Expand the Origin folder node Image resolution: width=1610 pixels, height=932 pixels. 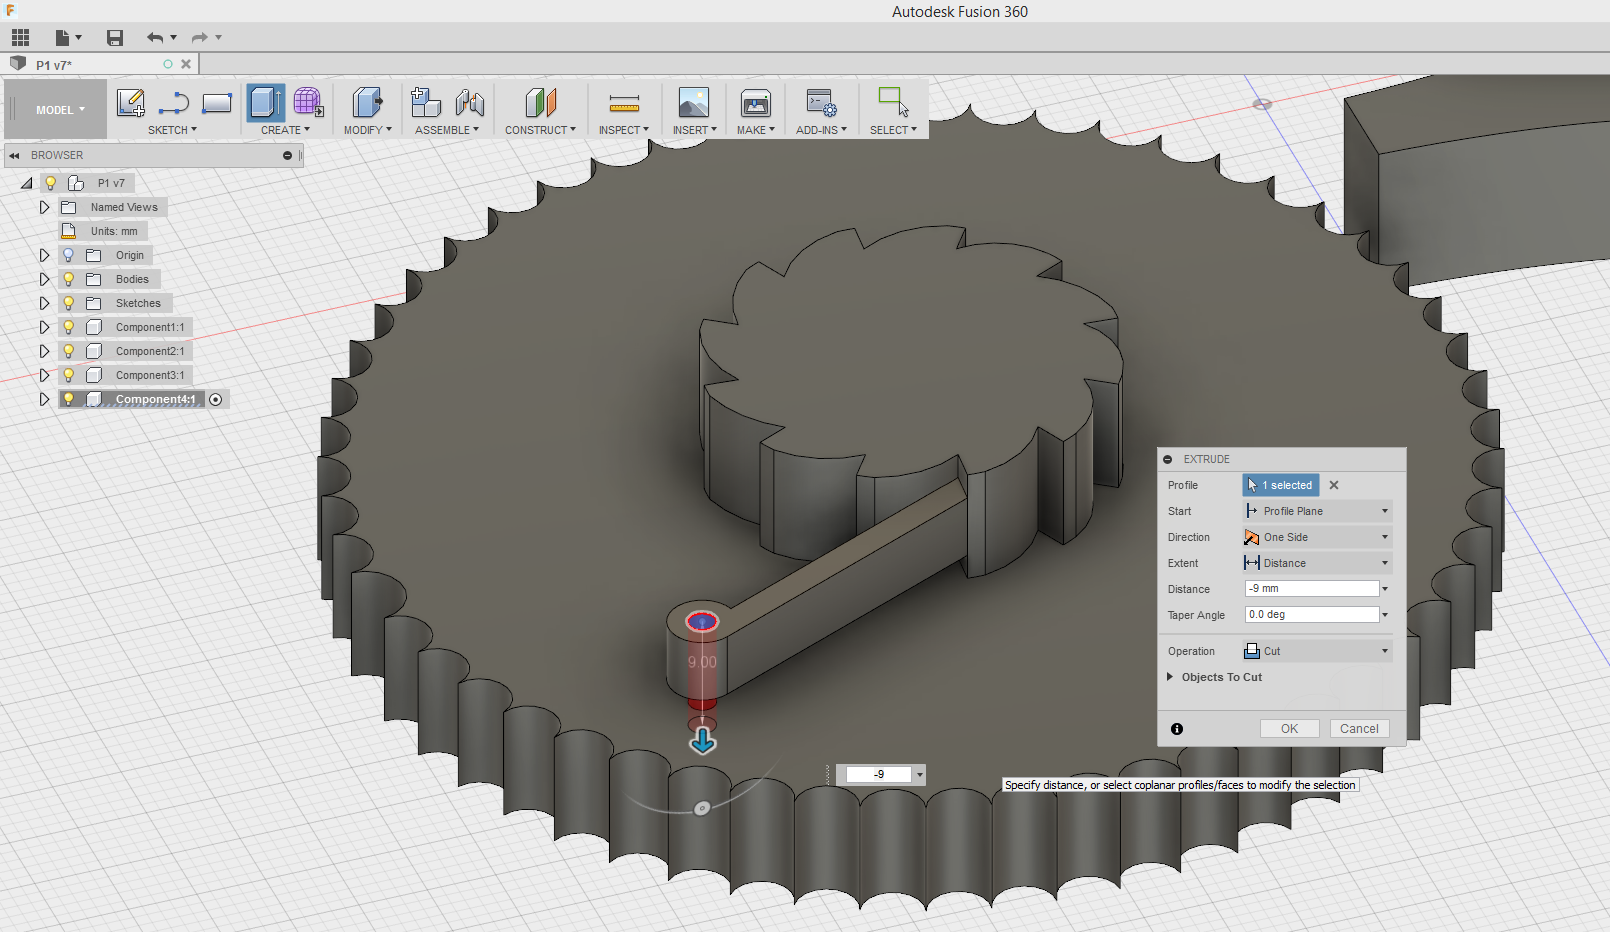pyautogui.click(x=44, y=255)
